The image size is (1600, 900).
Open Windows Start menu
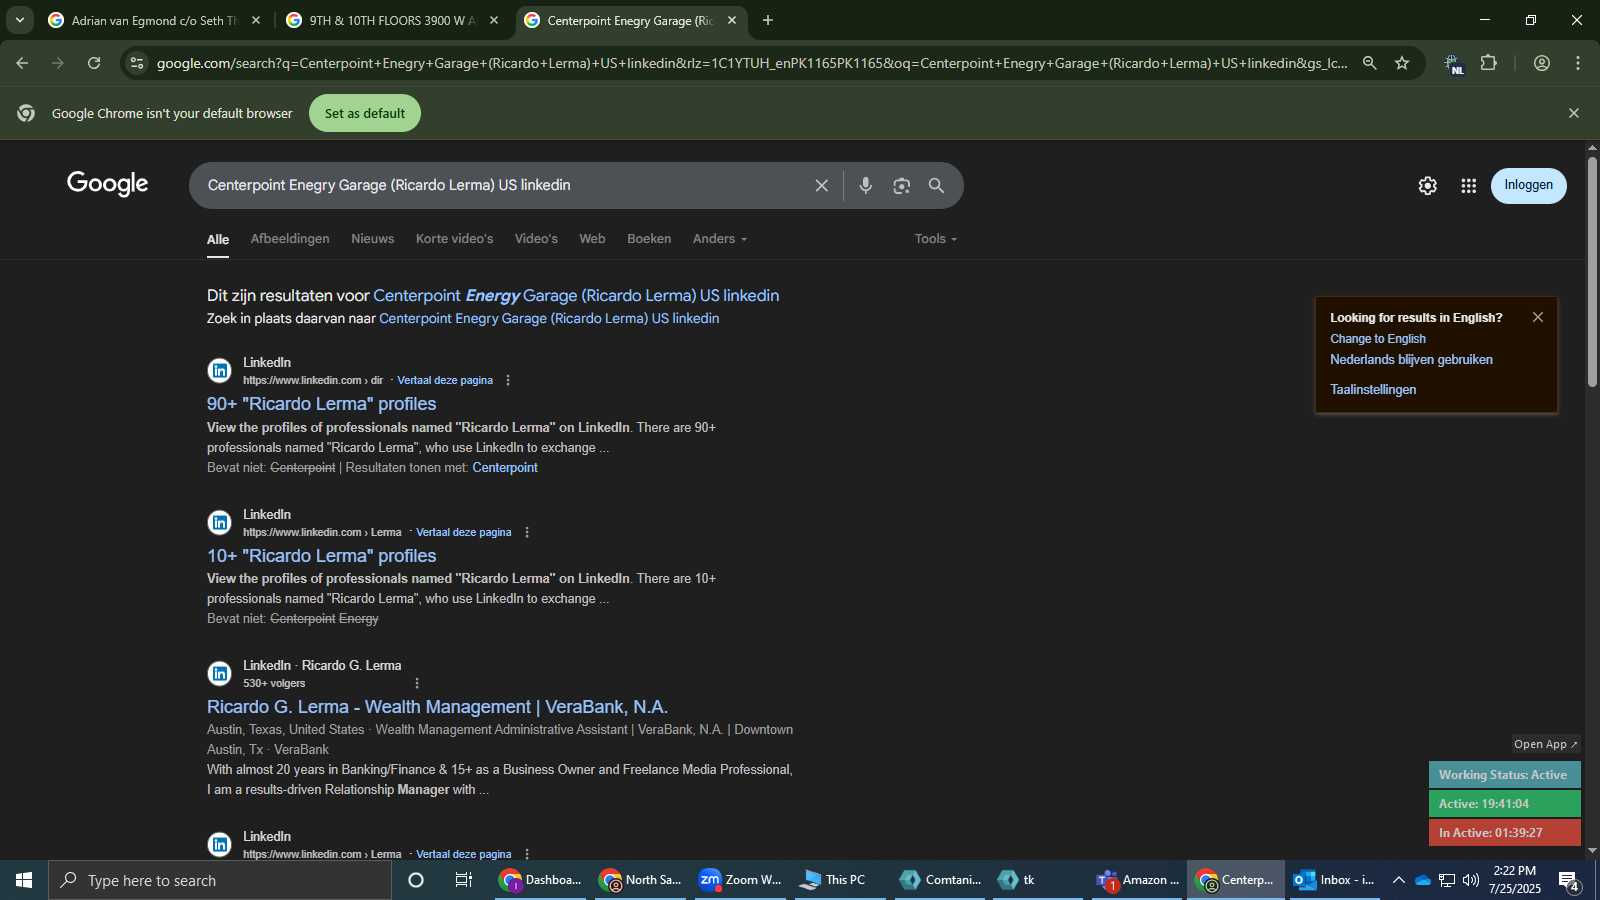tap(24, 880)
